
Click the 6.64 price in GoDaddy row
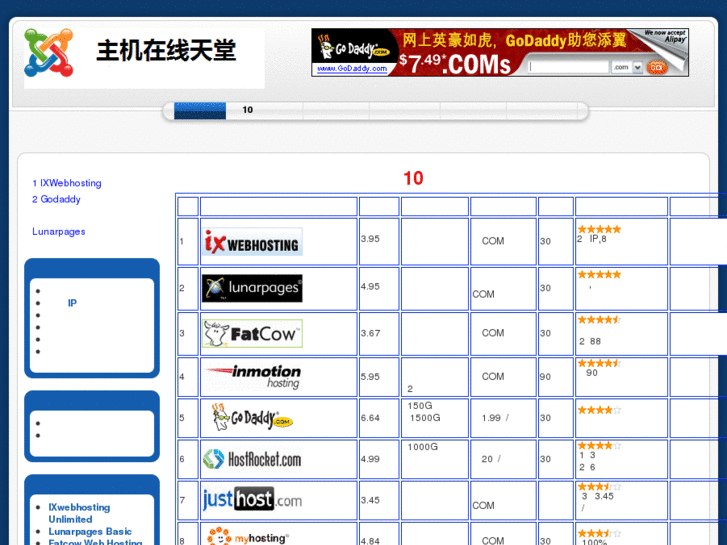tap(370, 418)
